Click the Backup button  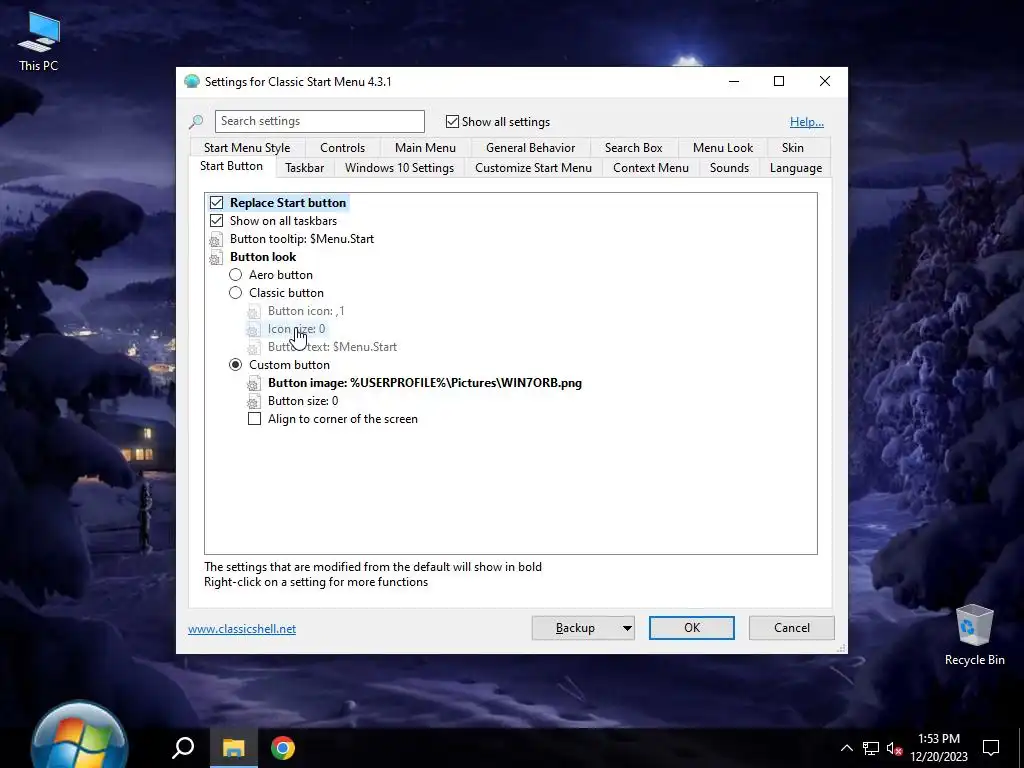[x=575, y=628]
